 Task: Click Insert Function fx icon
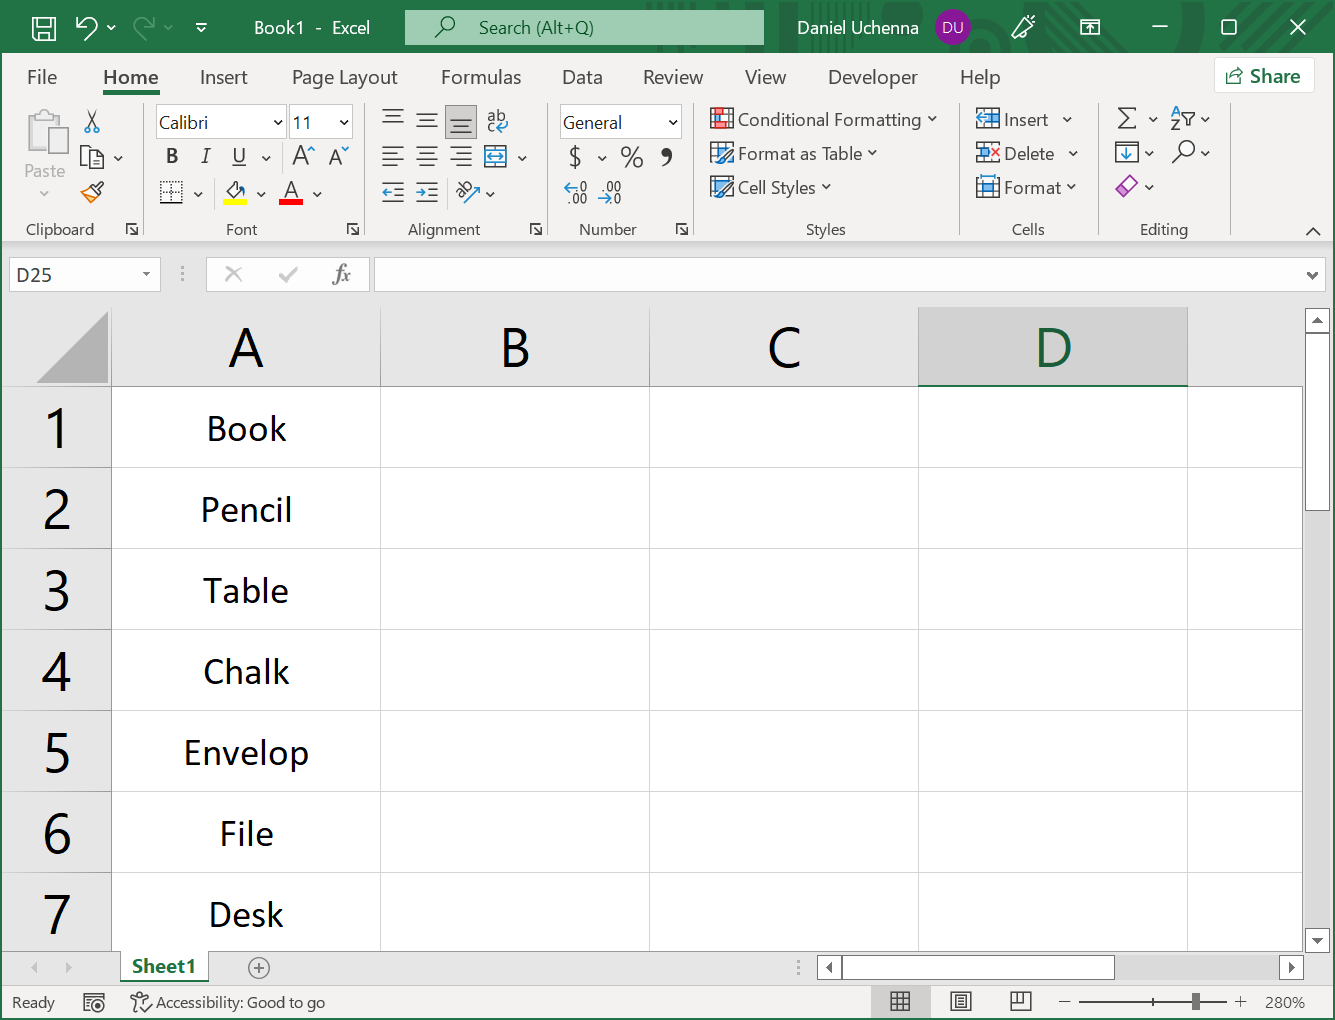tap(341, 274)
